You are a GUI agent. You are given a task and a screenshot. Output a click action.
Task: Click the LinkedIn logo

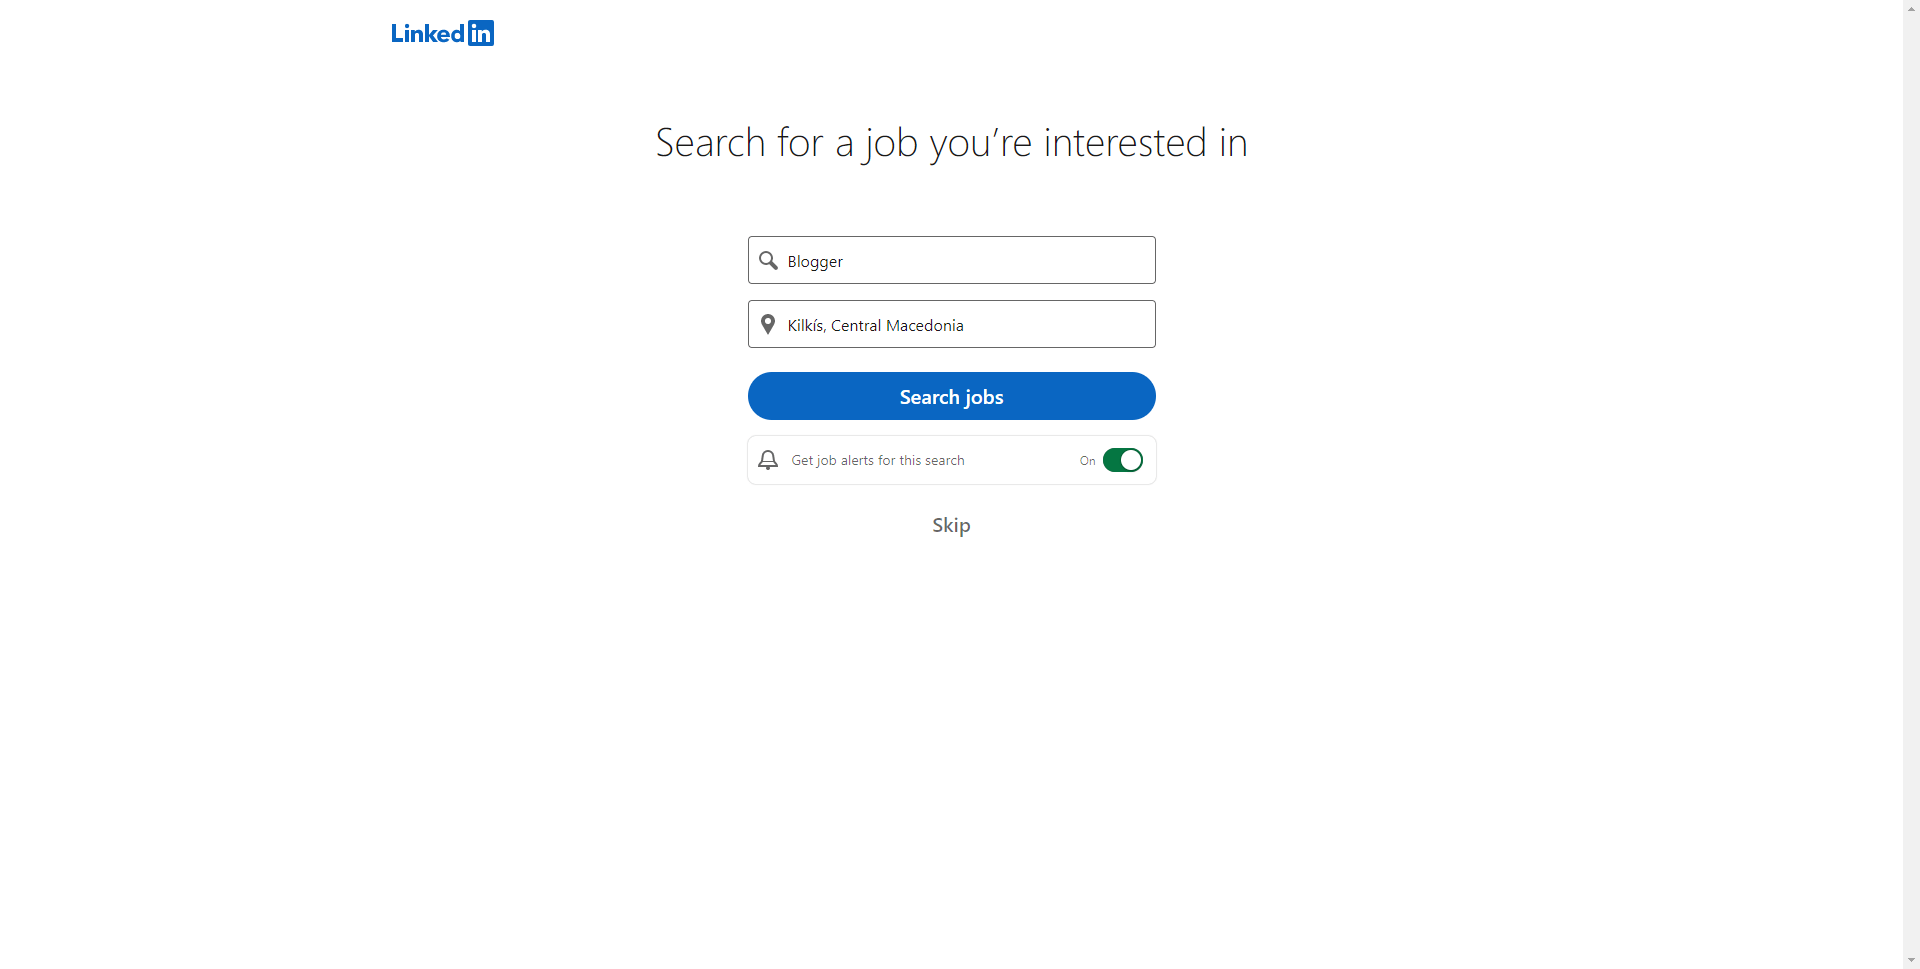[x=442, y=32]
